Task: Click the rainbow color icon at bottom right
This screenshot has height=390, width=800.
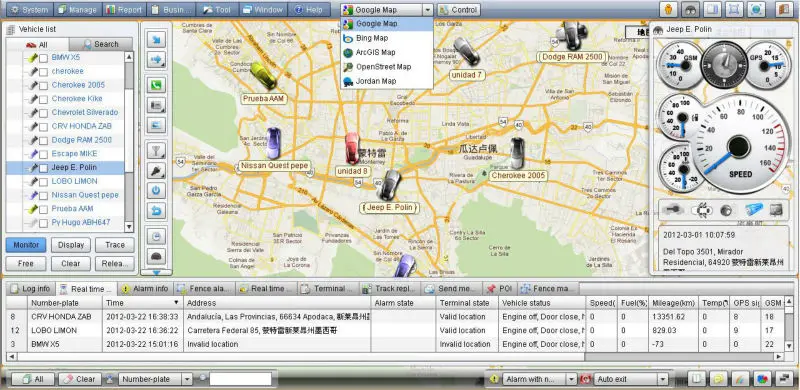Action: (740, 379)
